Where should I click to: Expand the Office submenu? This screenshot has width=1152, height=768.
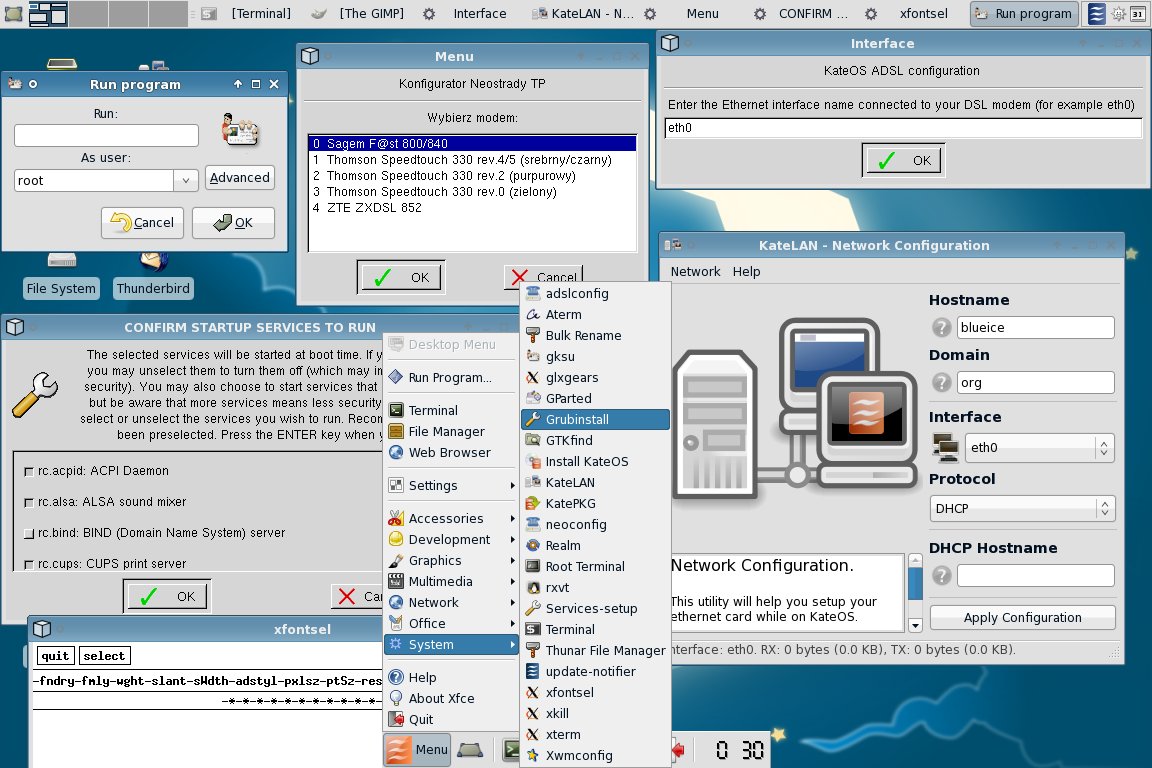pyautogui.click(x=450, y=623)
